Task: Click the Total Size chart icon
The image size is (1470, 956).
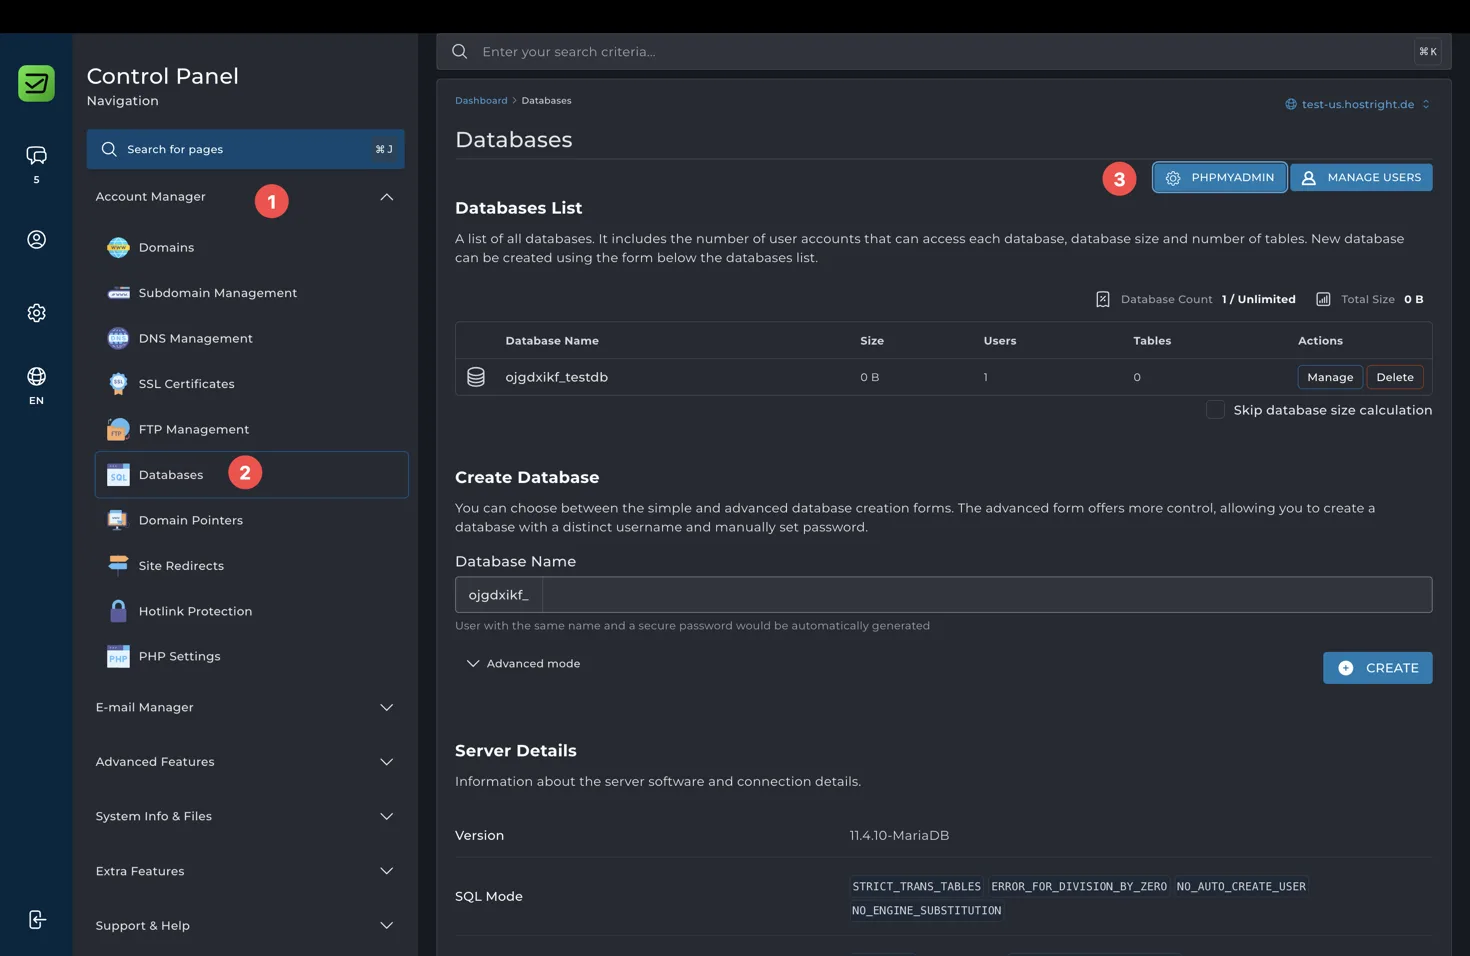Action: click(x=1323, y=299)
